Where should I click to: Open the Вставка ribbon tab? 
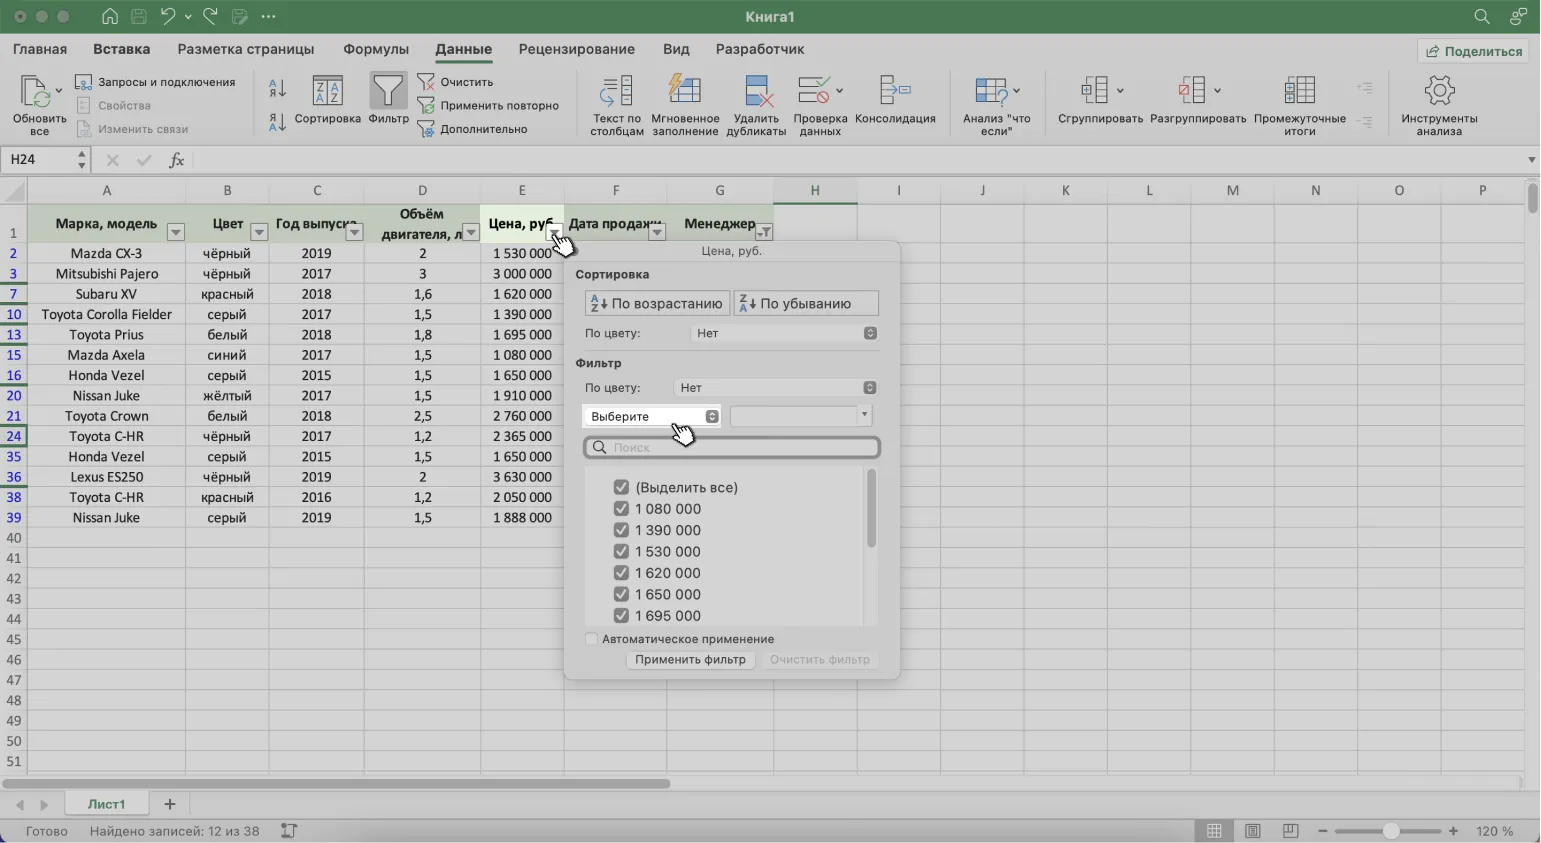(x=121, y=49)
